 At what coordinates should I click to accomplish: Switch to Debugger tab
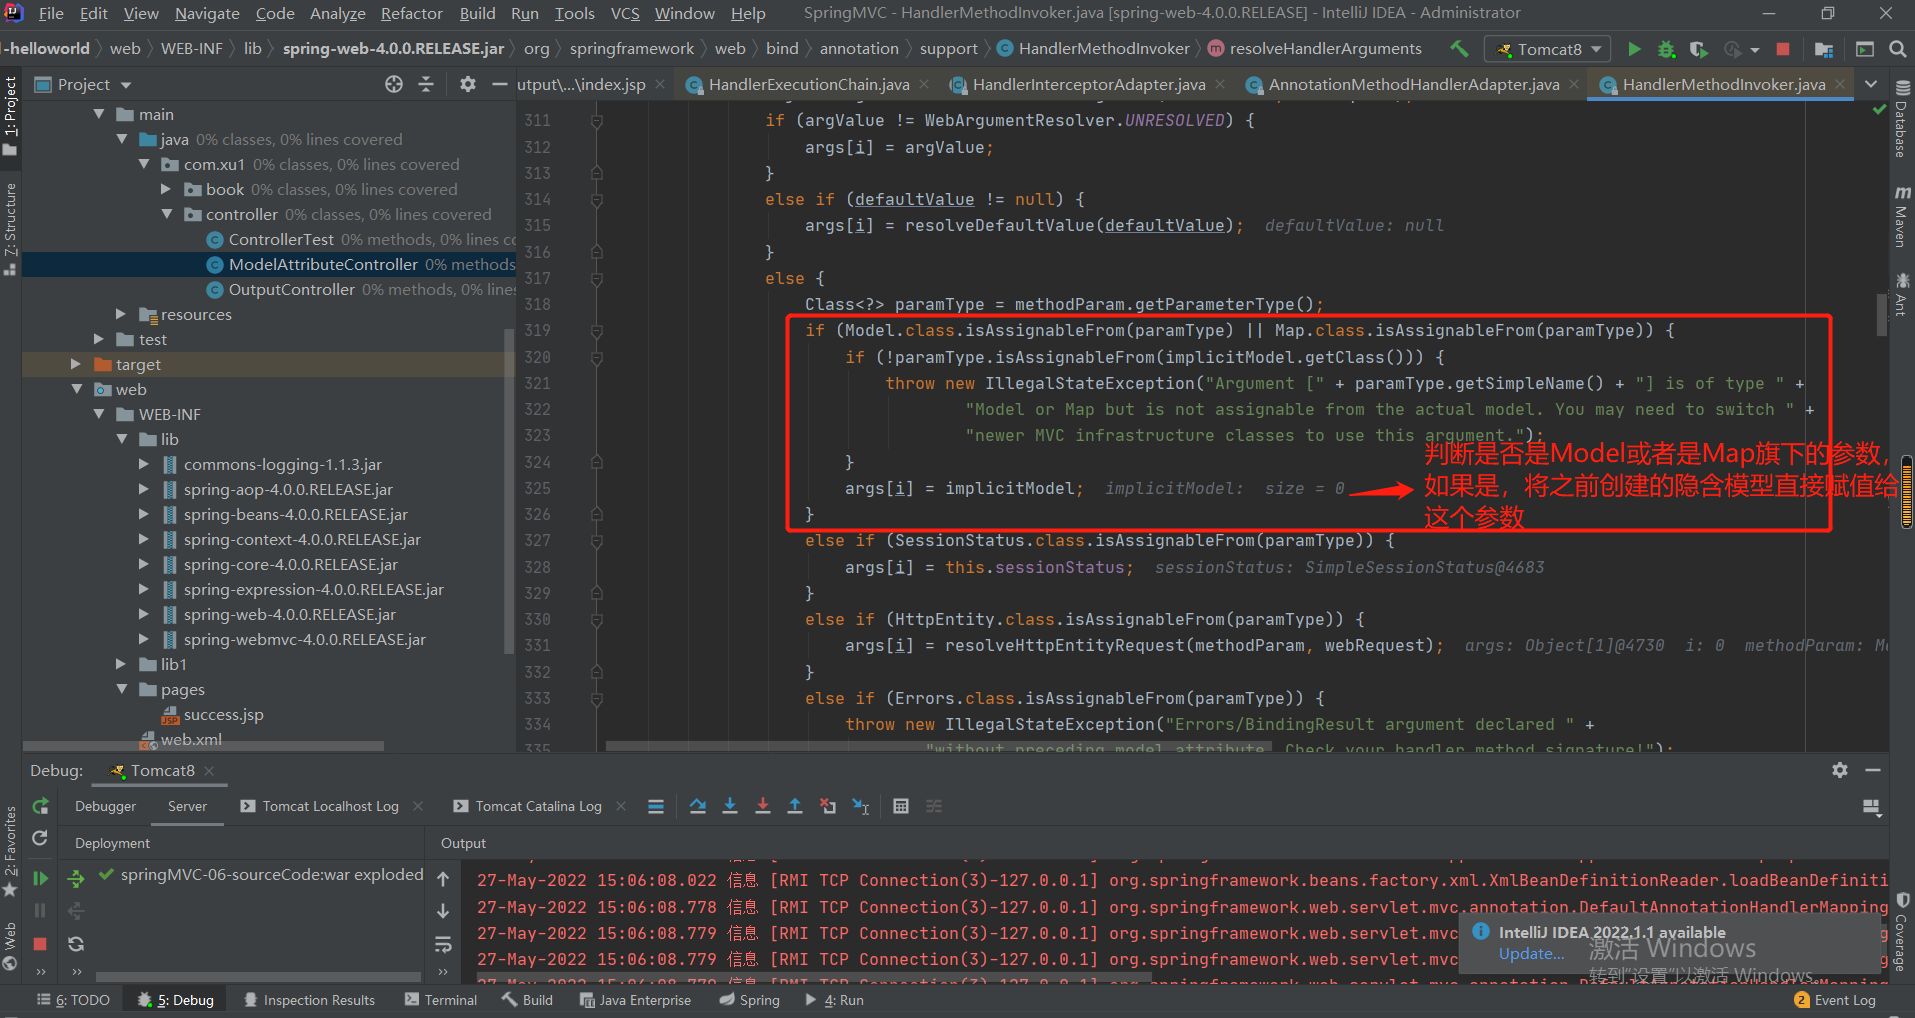coord(105,806)
